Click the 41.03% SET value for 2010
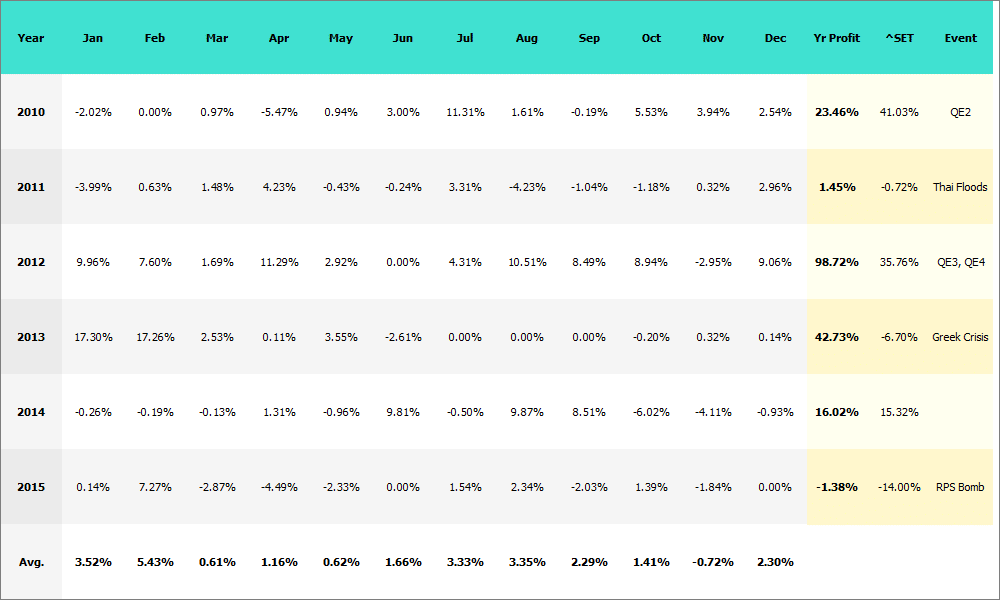 pos(898,112)
